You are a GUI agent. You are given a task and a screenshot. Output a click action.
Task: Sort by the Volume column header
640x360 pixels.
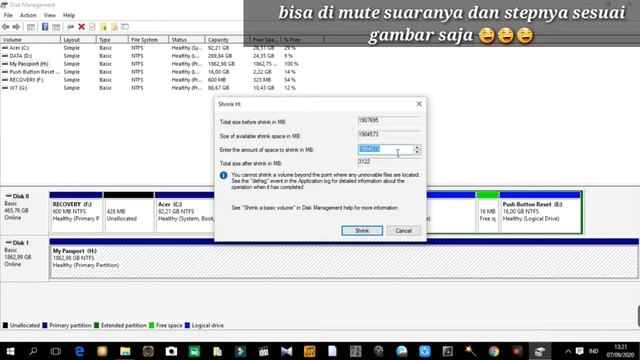coord(31,40)
